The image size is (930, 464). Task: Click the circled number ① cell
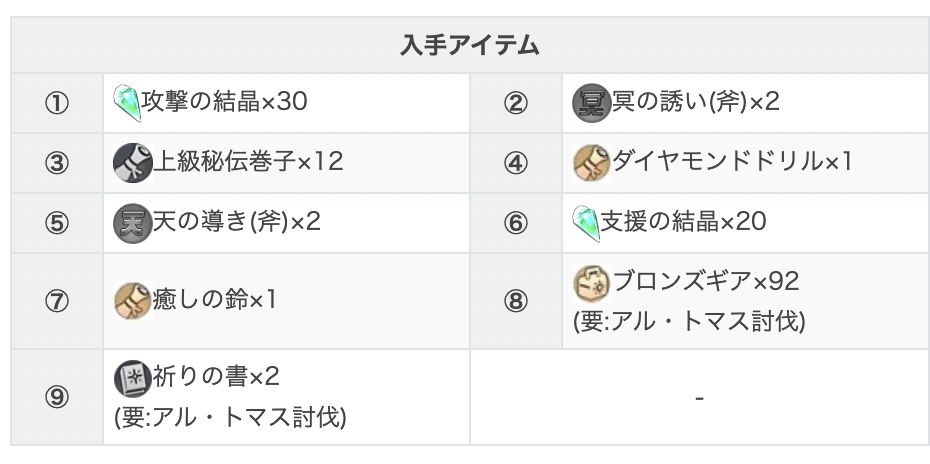(x=56, y=103)
